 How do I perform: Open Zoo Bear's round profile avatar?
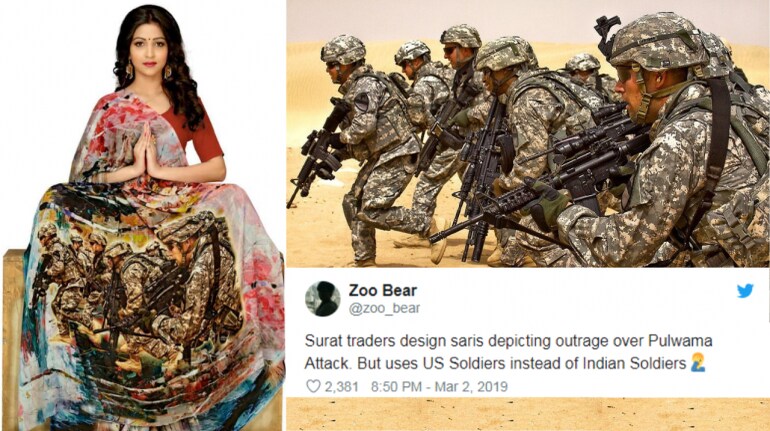tap(323, 298)
